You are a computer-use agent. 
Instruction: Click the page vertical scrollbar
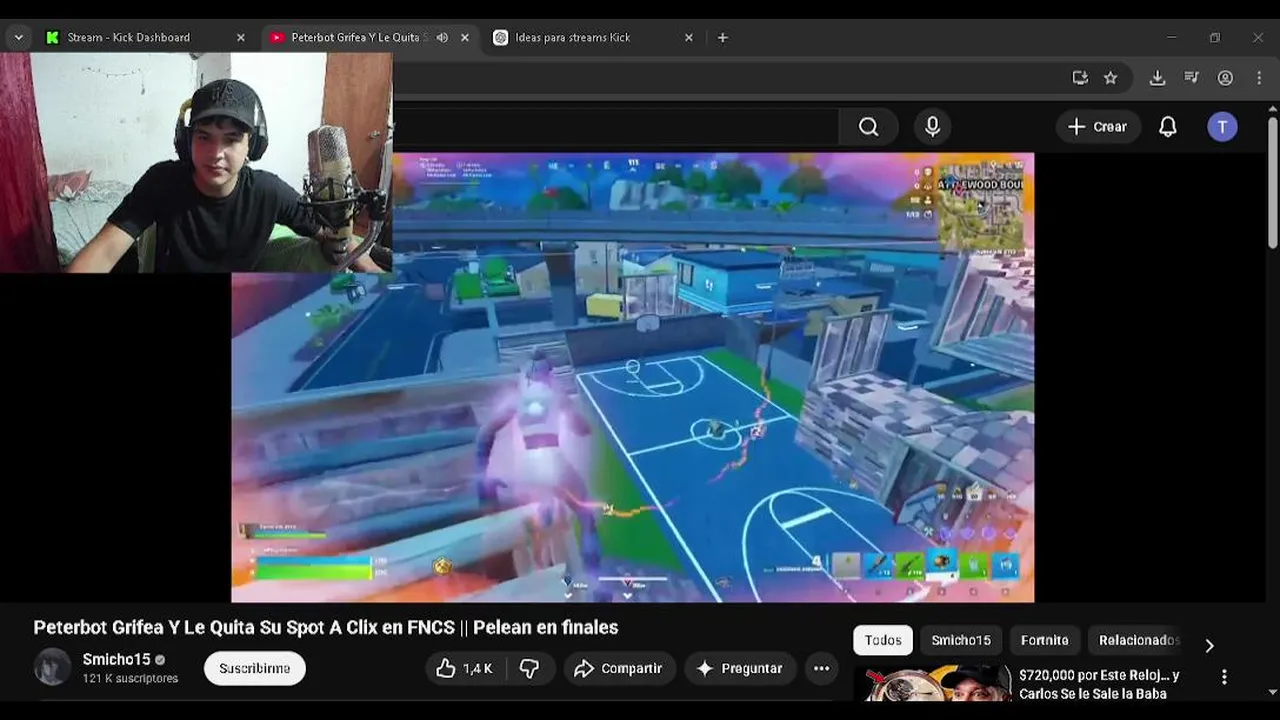(x=1272, y=185)
